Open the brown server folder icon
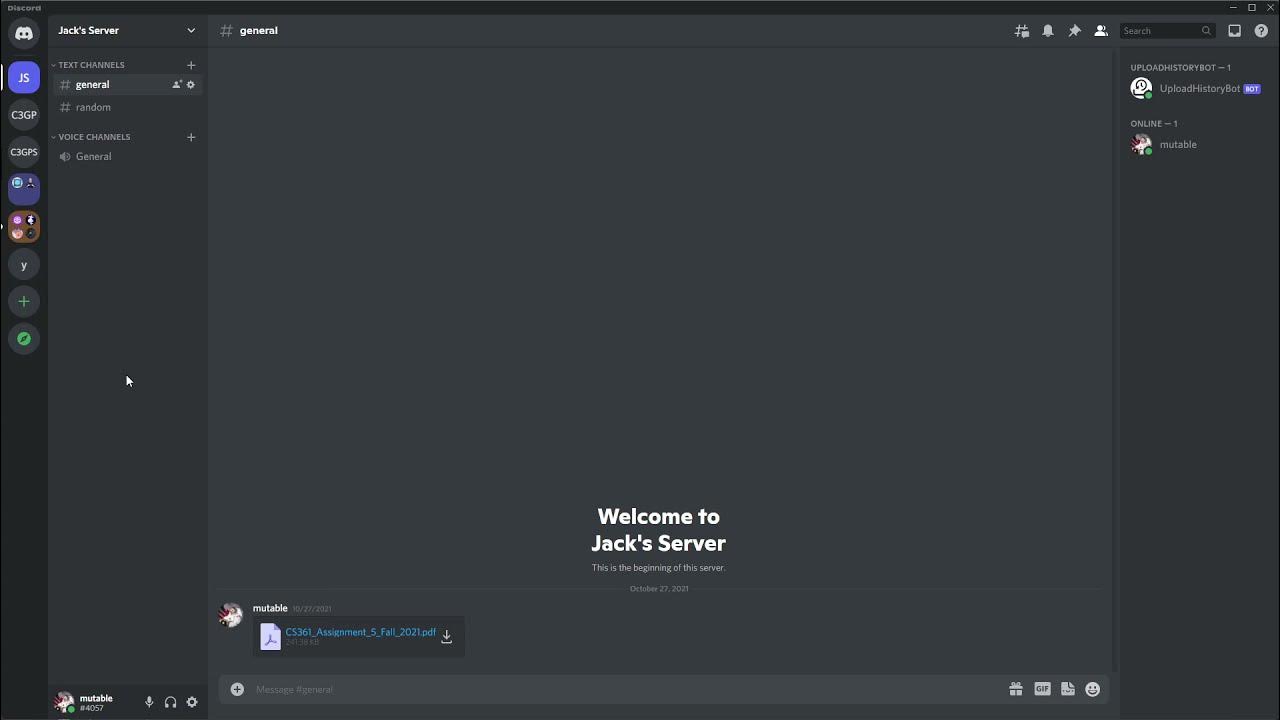 (x=24, y=227)
